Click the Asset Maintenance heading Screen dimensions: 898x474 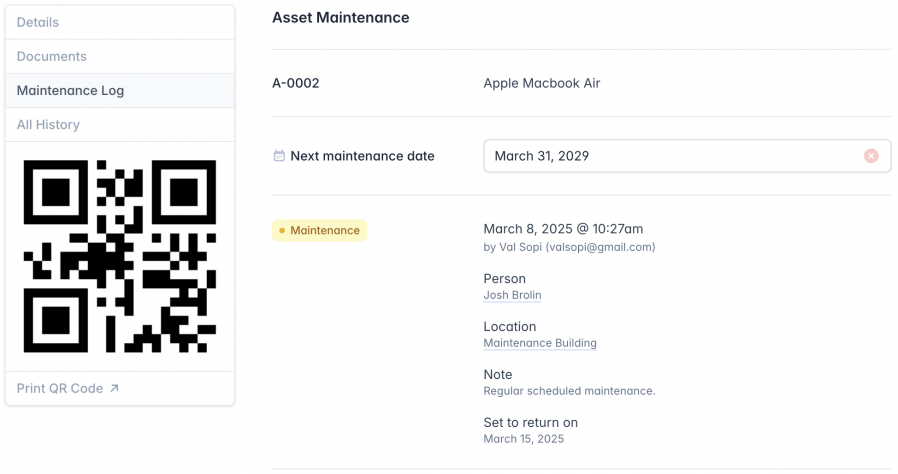point(341,18)
